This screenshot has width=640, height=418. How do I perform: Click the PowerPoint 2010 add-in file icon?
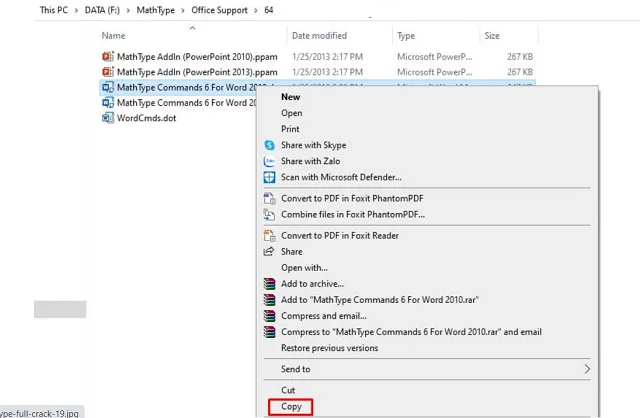click(108, 56)
